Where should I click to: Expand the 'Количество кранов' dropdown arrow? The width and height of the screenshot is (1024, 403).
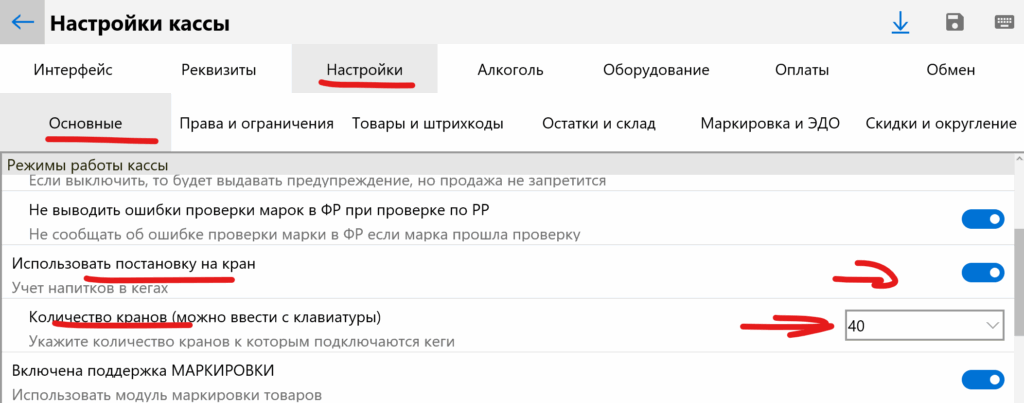pos(992,326)
